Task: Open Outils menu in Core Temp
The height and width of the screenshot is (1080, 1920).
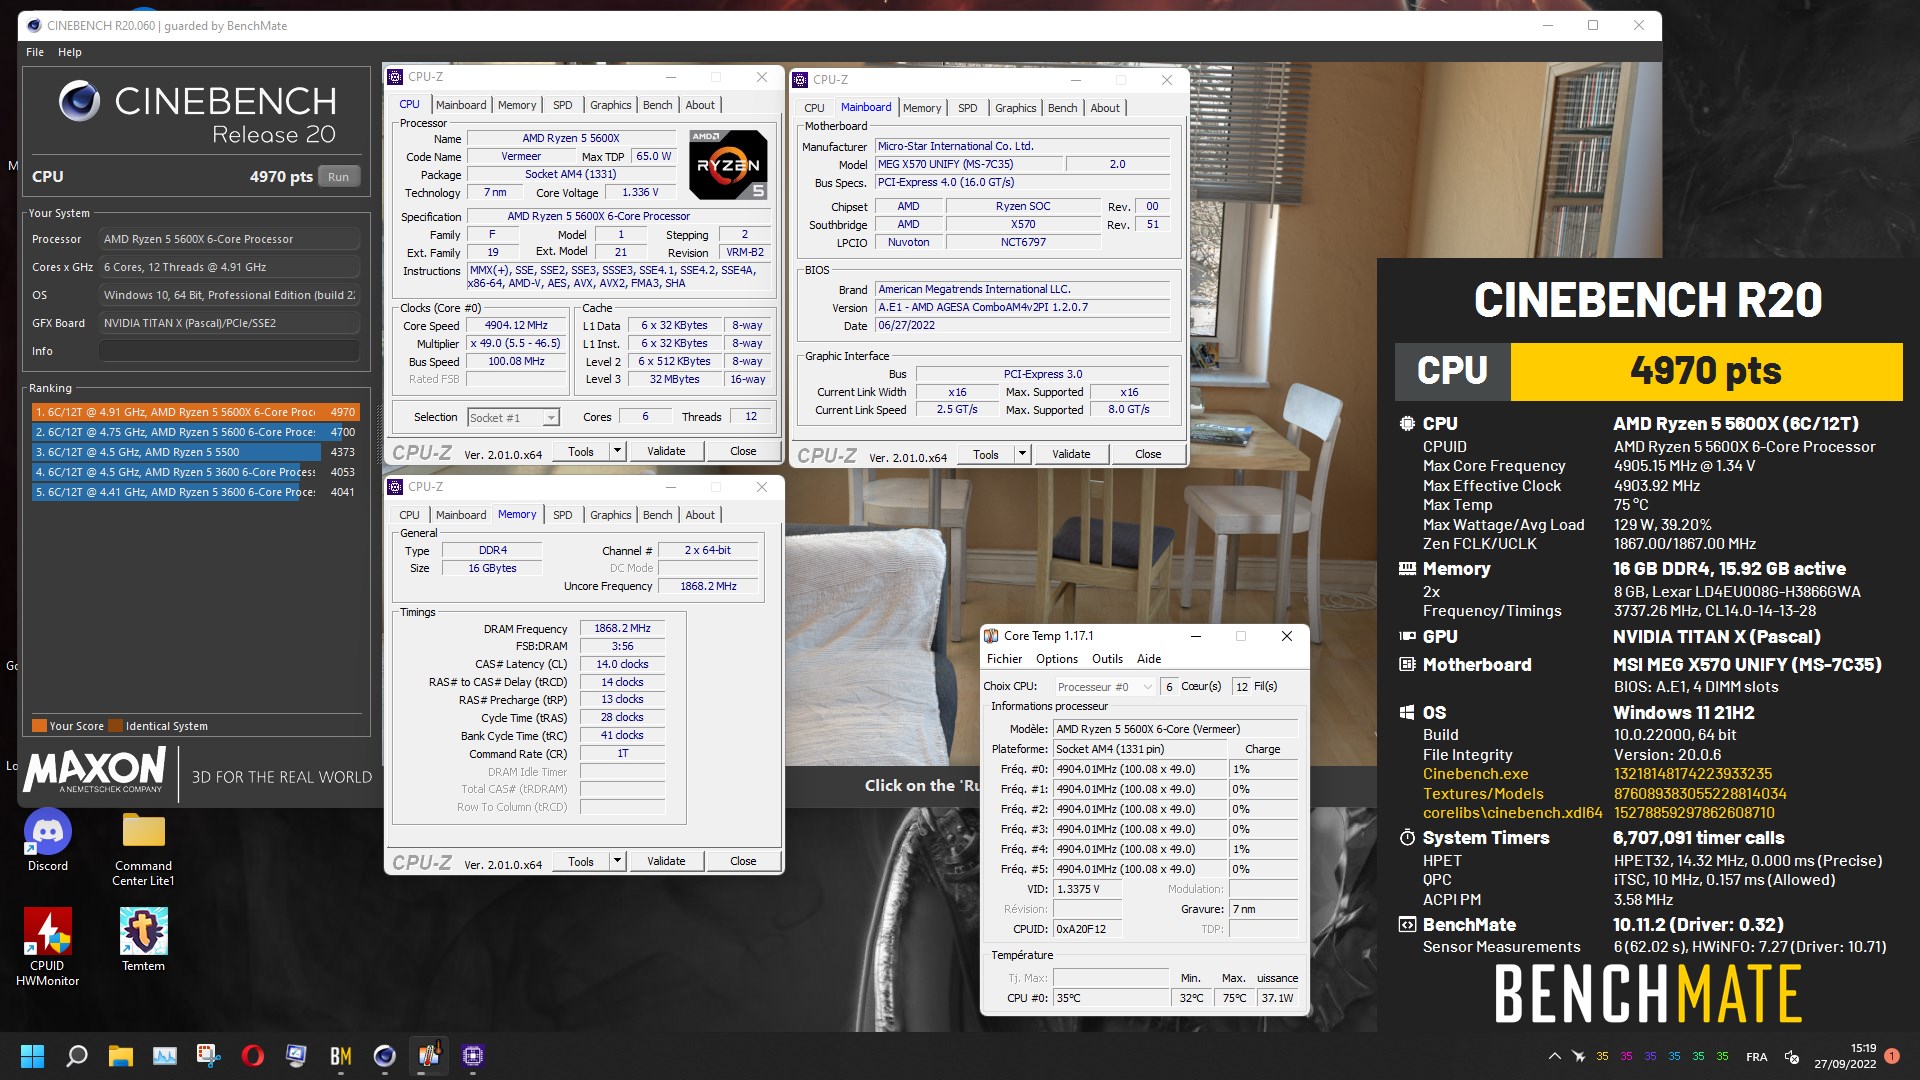Action: tap(1107, 659)
